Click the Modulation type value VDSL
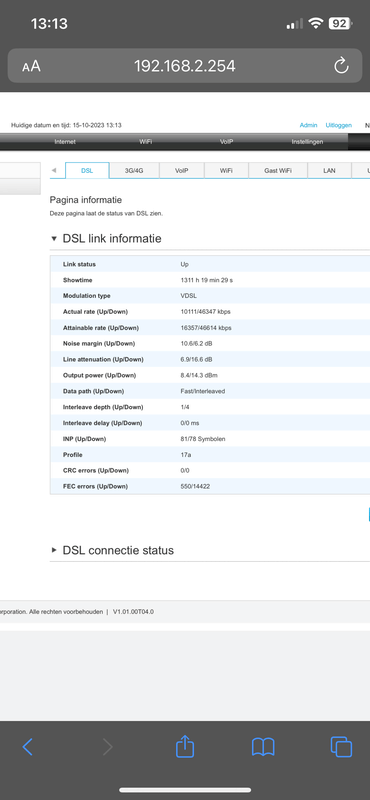Viewport: 370px width, 800px height. click(188, 296)
